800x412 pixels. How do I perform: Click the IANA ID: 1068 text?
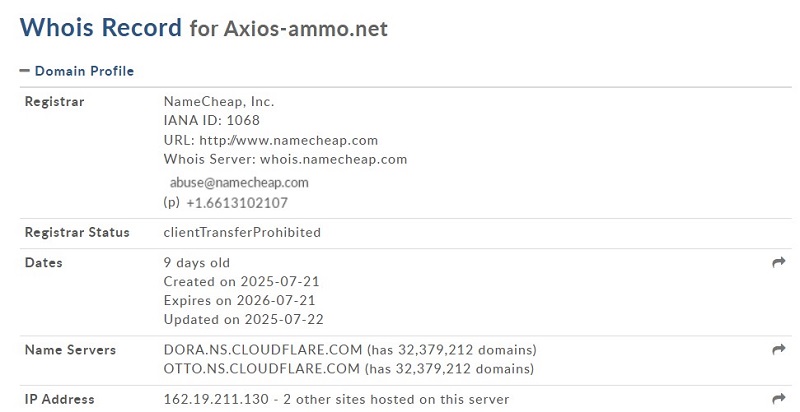[211, 120]
